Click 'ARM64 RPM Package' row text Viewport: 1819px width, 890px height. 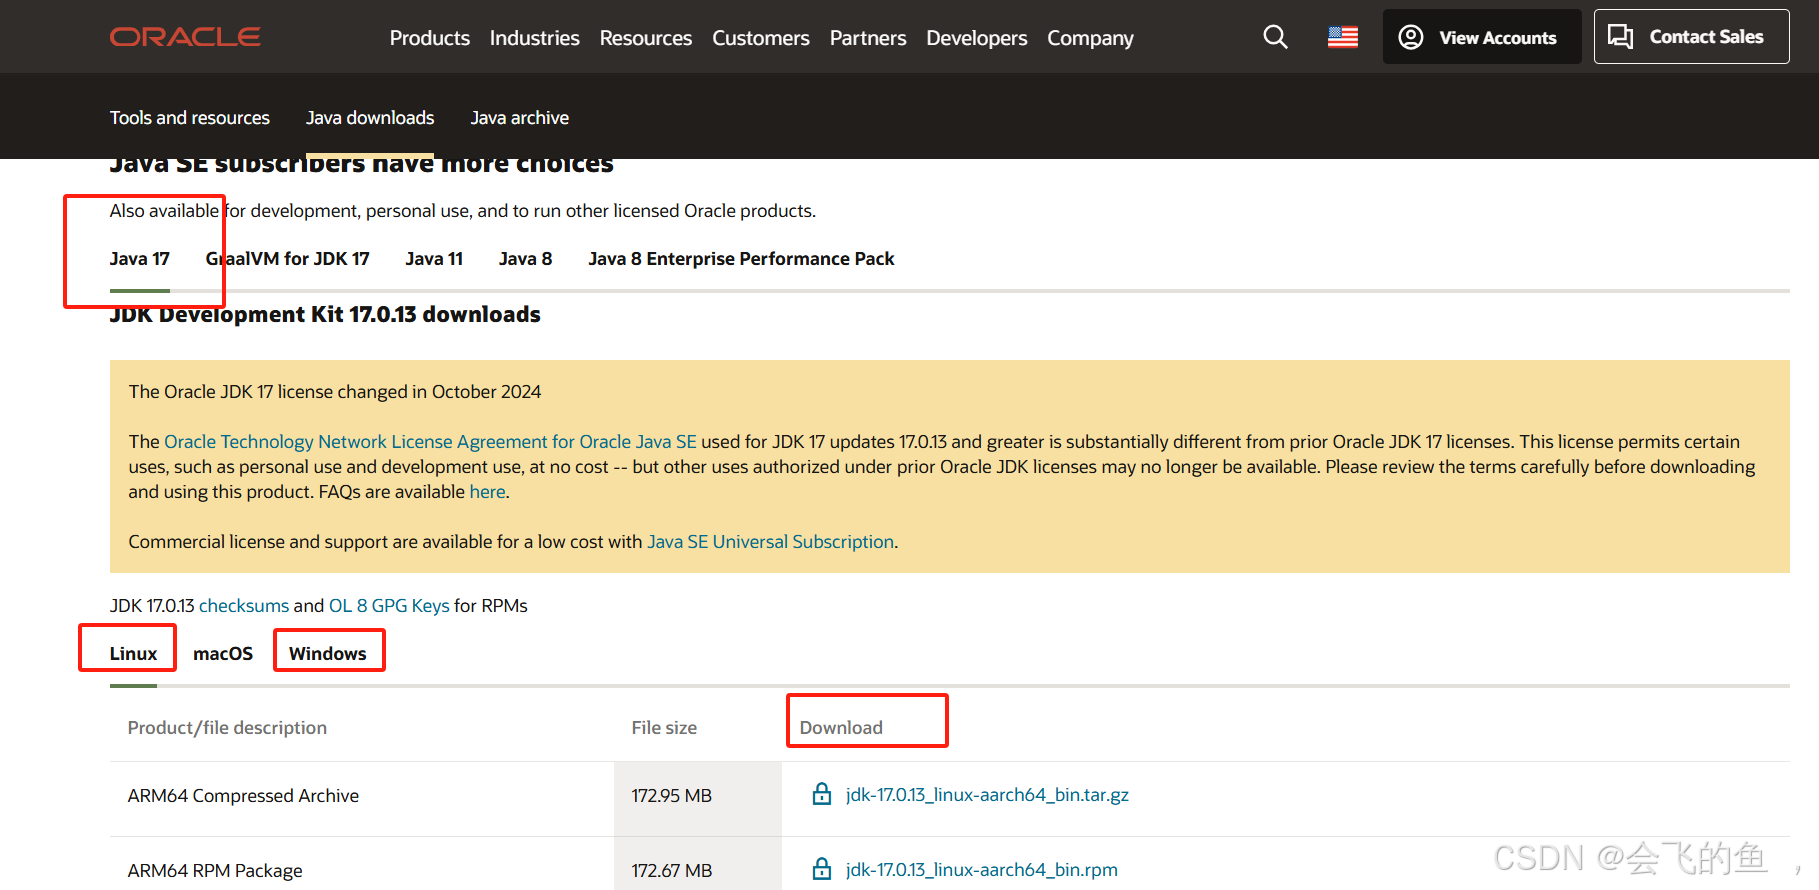[215, 871]
